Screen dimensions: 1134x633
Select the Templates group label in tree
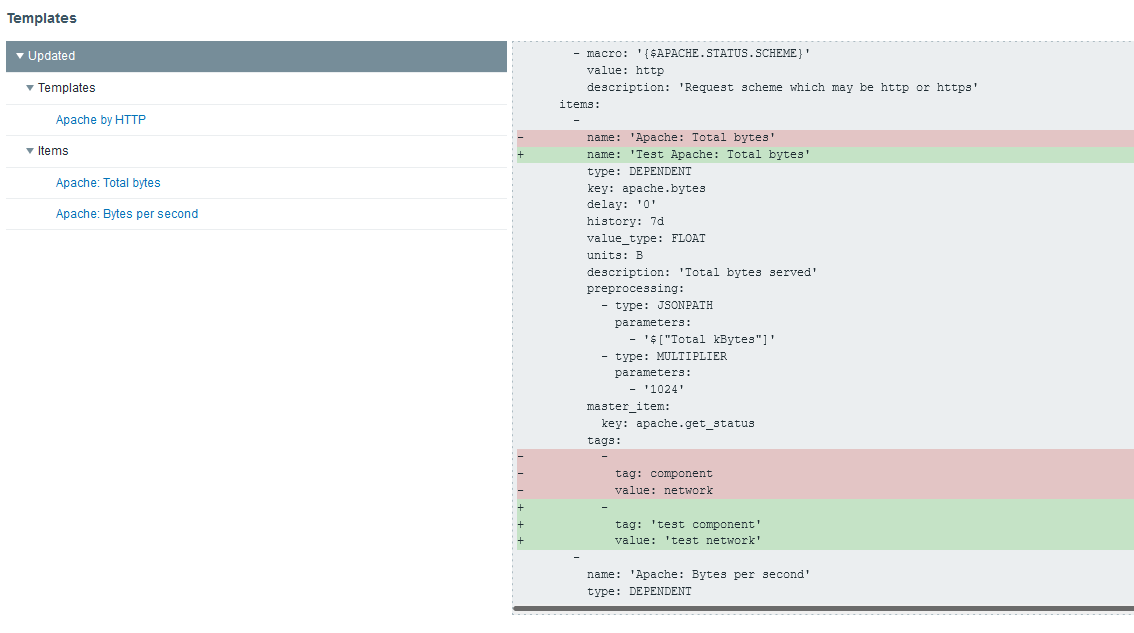coord(67,88)
